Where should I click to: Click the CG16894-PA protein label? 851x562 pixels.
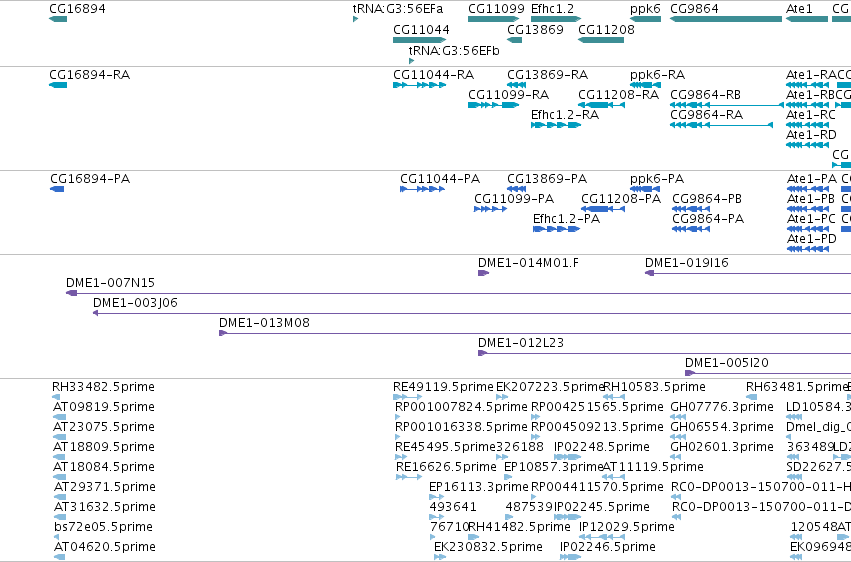[90, 178]
